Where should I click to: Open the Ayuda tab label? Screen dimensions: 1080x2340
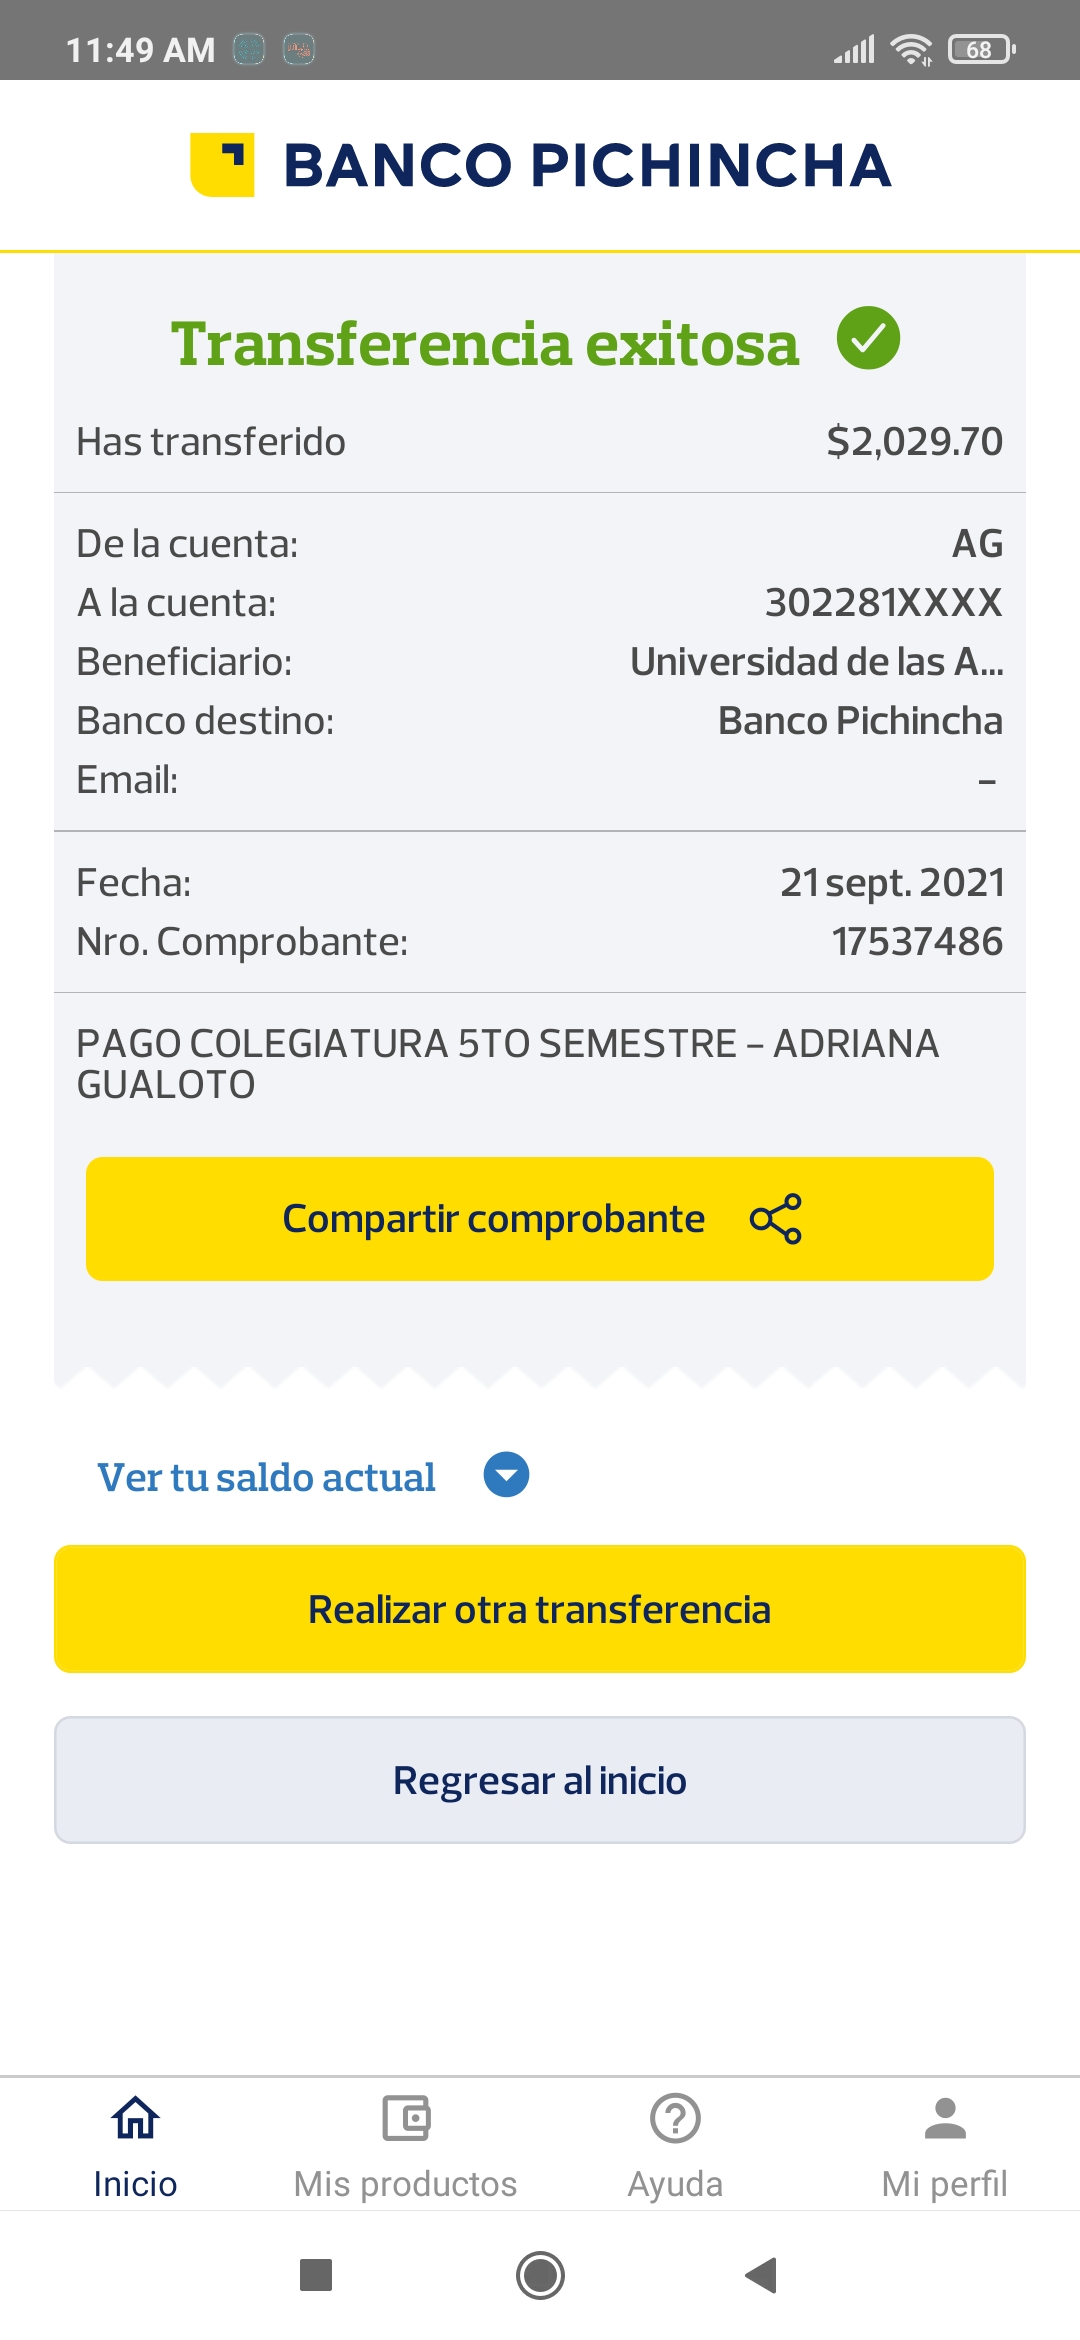pyautogui.click(x=675, y=2184)
